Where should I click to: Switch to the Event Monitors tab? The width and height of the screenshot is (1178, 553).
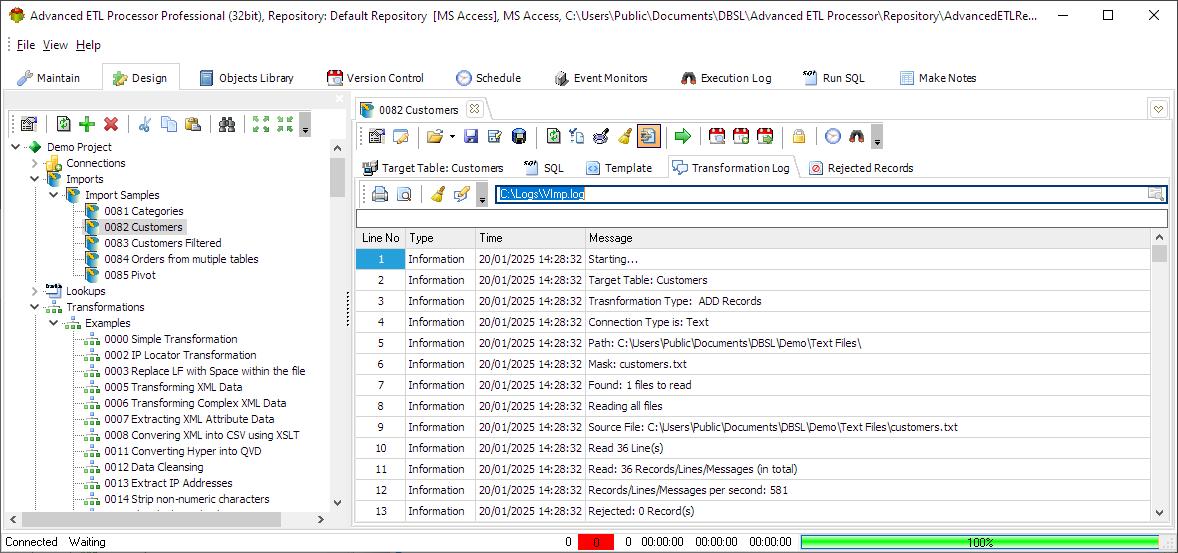point(601,77)
